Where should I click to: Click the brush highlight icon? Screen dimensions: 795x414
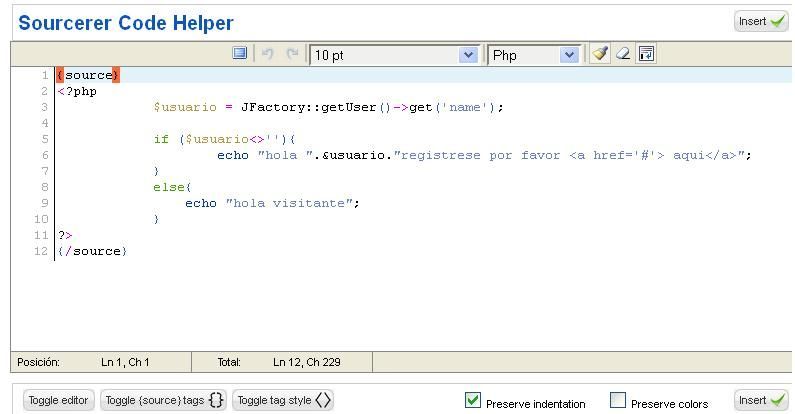point(600,53)
